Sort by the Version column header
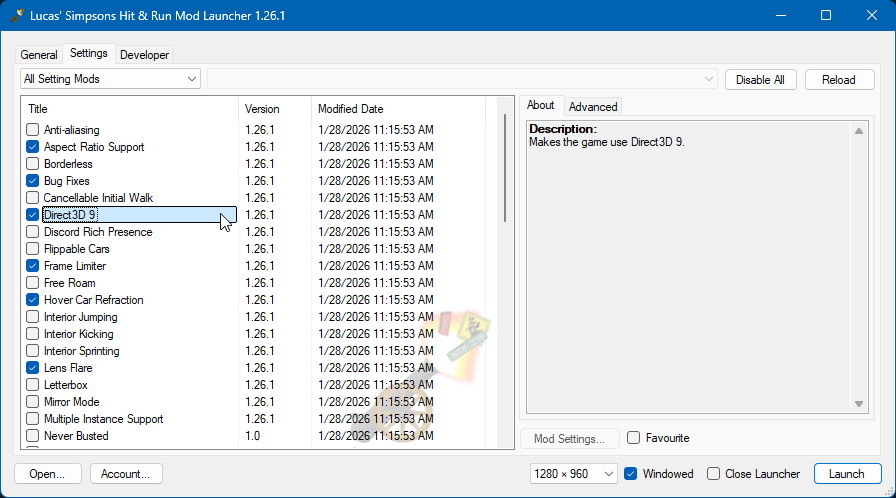This screenshot has height=498, width=896. pyautogui.click(x=275, y=109)
